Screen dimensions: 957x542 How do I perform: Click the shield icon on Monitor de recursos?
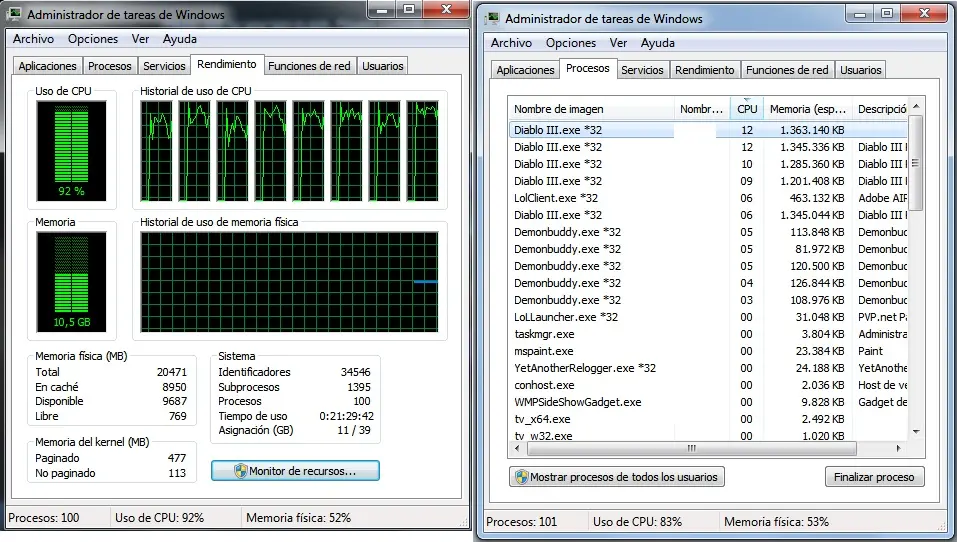tap(240, 471)
